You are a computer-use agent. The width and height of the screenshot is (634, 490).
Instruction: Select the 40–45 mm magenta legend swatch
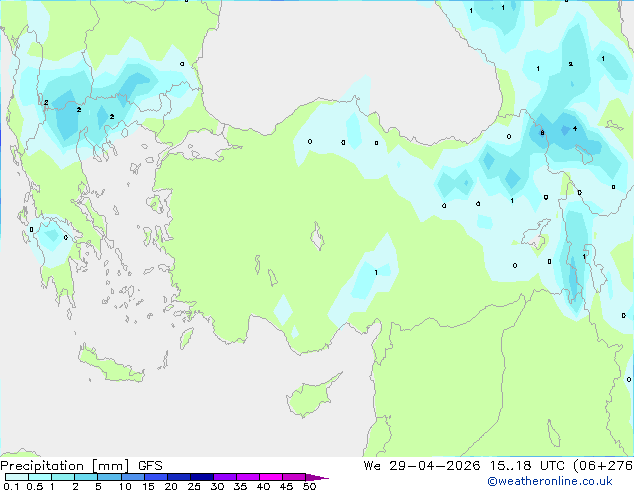point(271,477)
